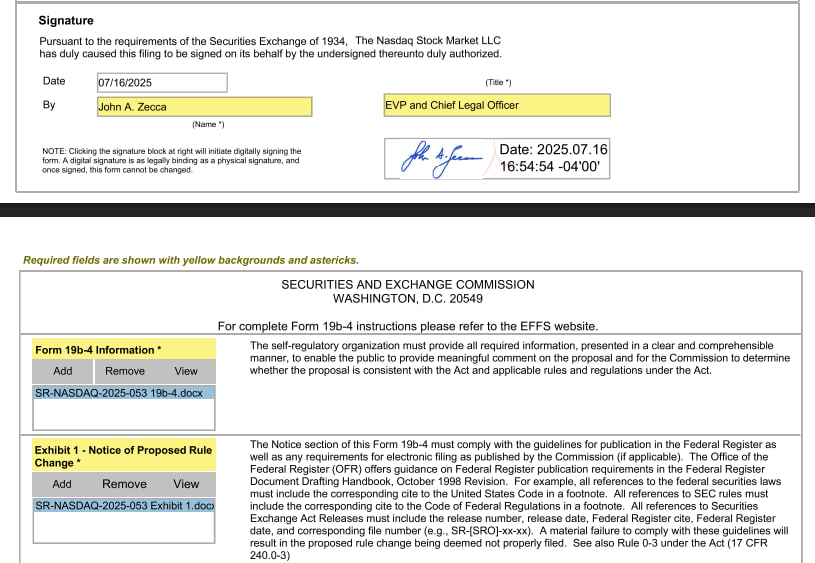The height and width of the screenshot is (563, 815).
Task: Click Add under Exhibit 1 Notice
Action: 62,484
